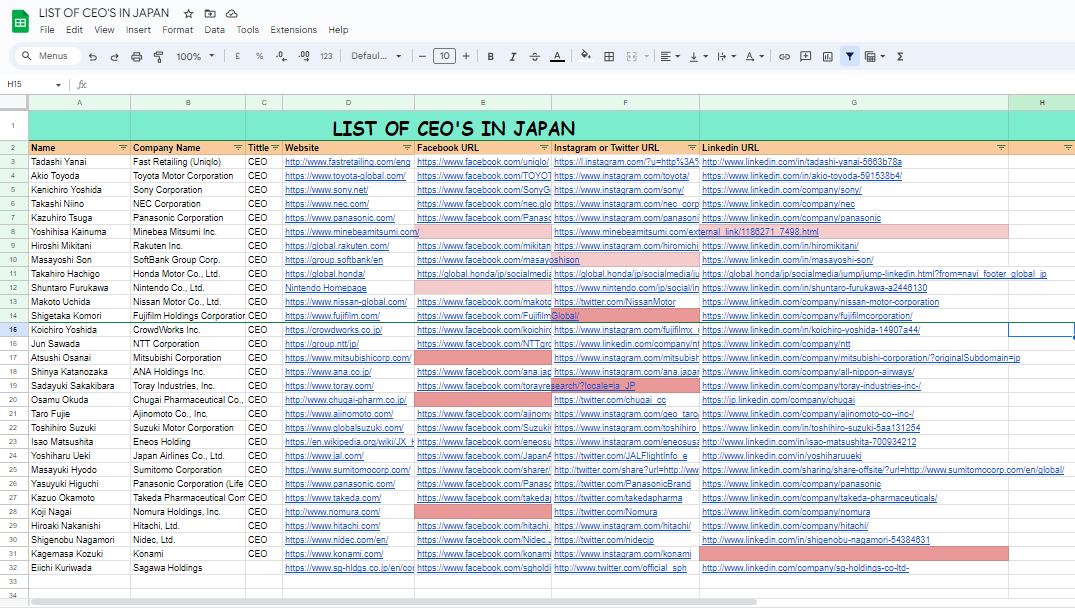Select the paint format roller icon
Screen dimensions: 1075x608
point(158,56)
